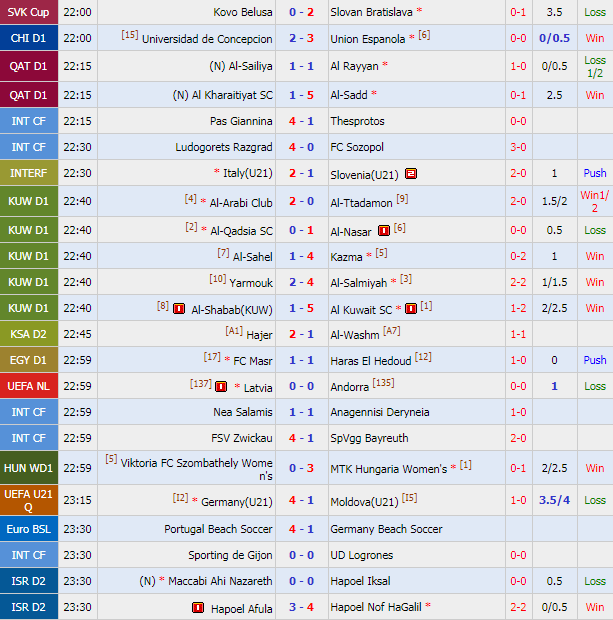613x620 pixels.
Task: Click the 3.5/4 handicap for Germany(U21) match
Action: click(554, 500)
